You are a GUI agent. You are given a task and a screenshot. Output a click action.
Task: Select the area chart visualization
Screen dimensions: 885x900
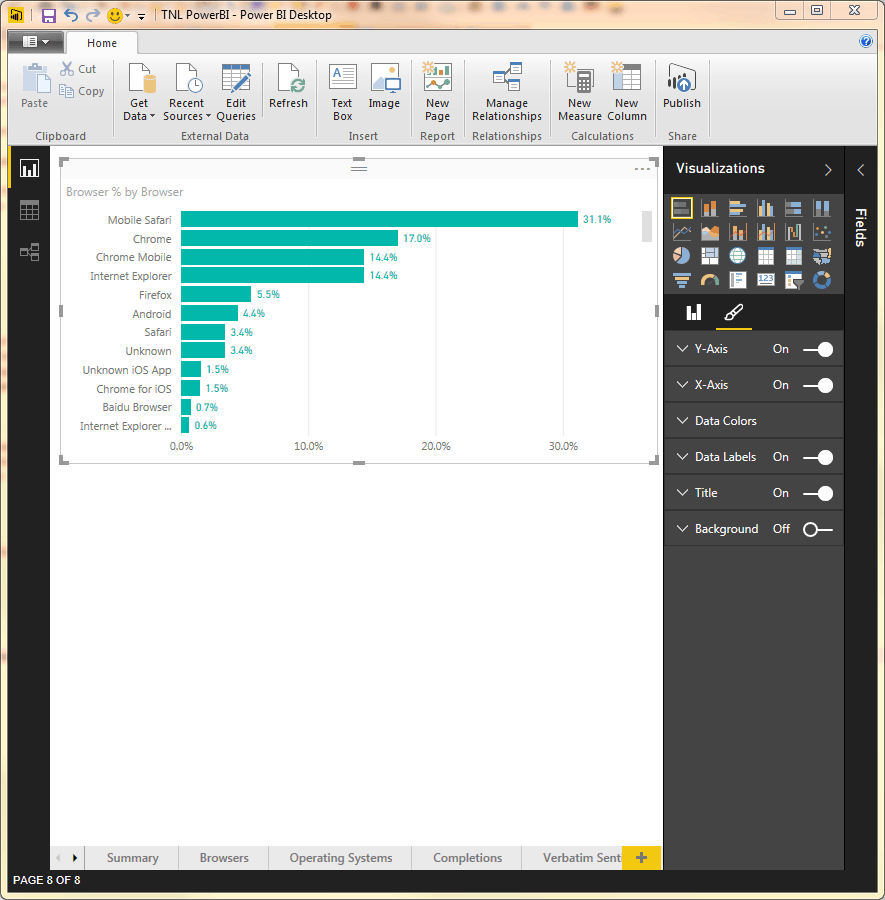pos(709,232)
